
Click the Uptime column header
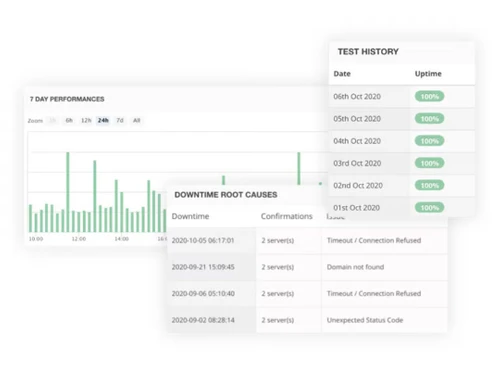[428, 74]
